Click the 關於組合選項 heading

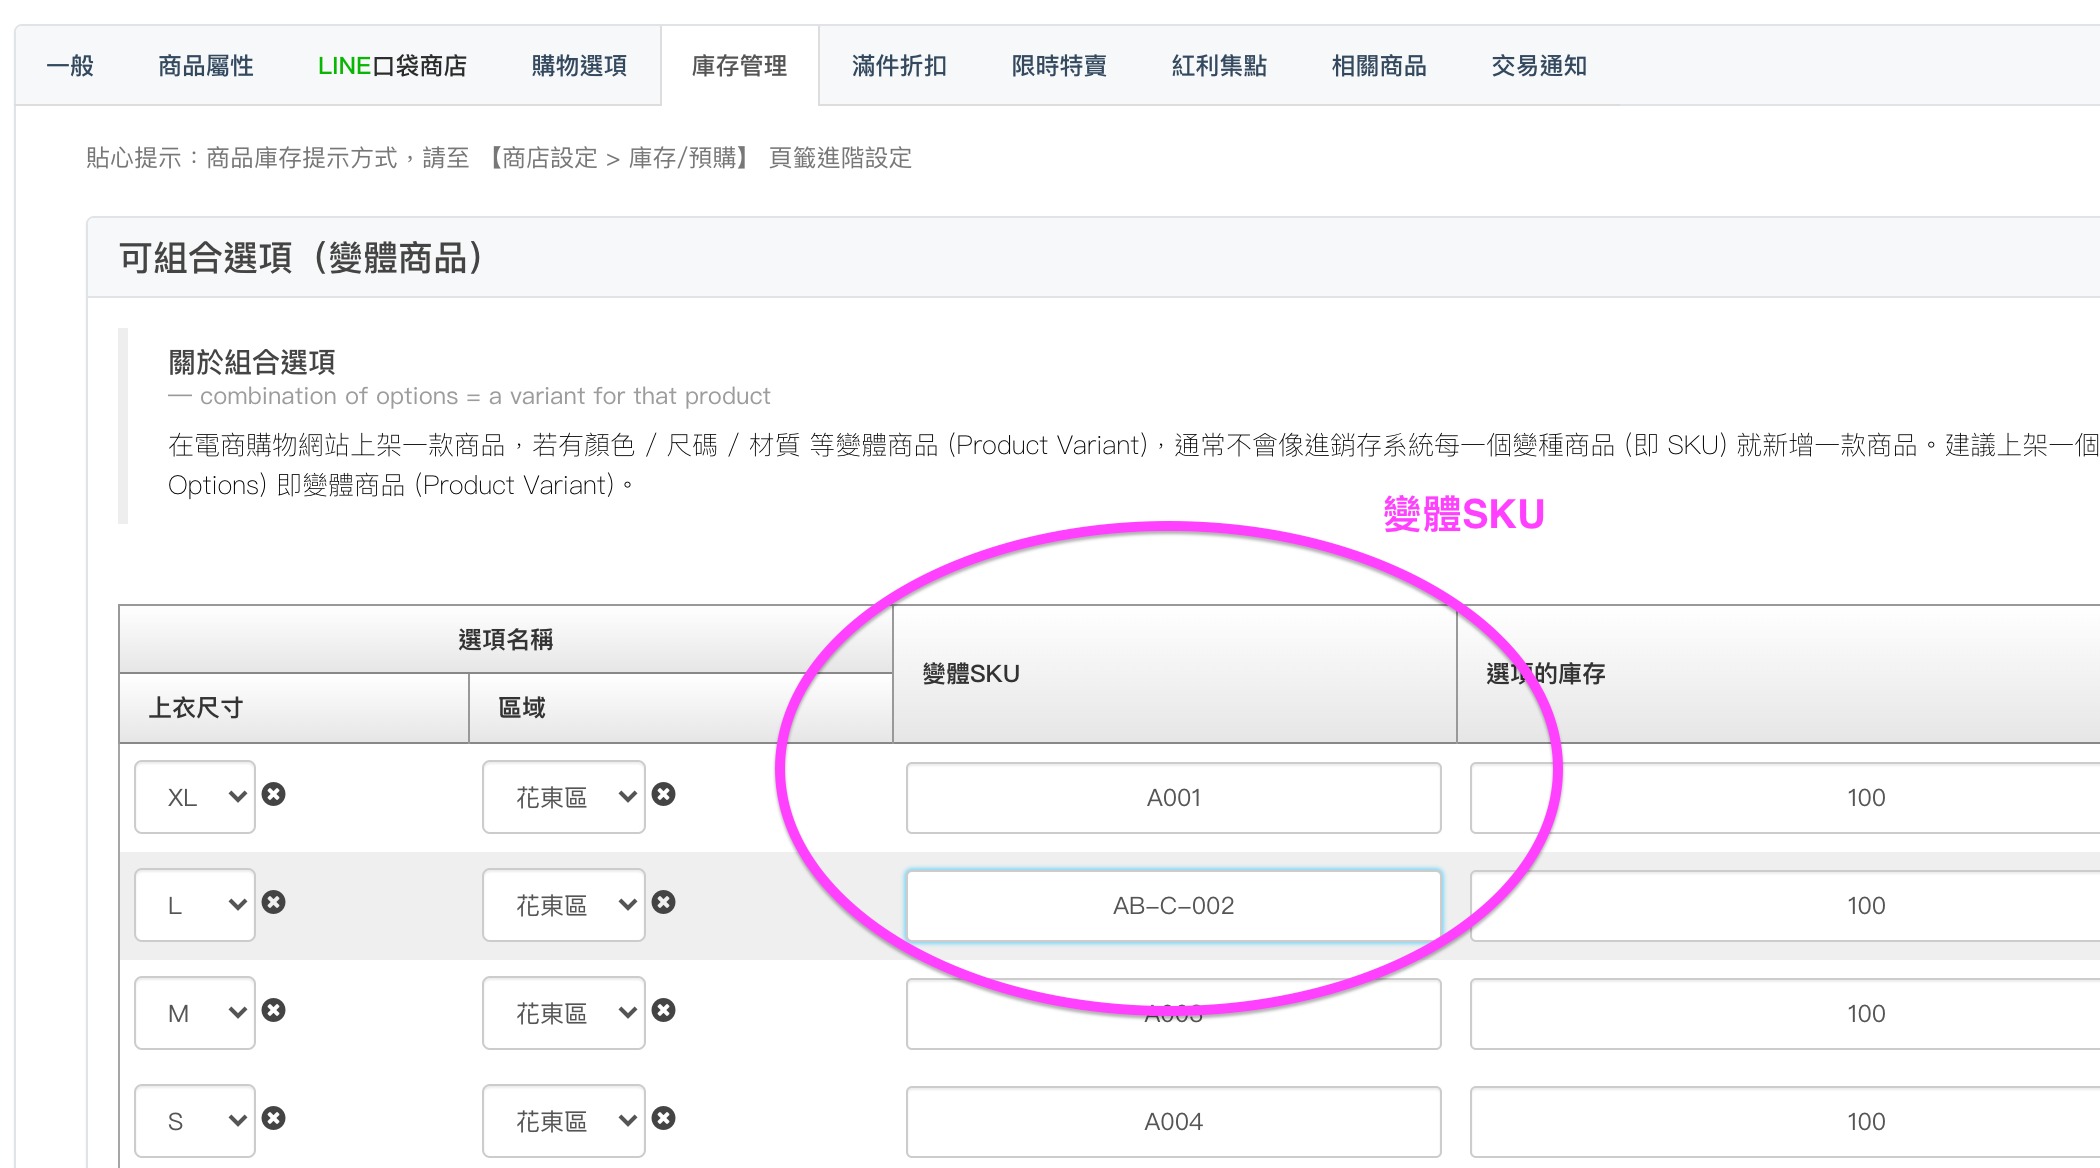click(x=252, y=362)
